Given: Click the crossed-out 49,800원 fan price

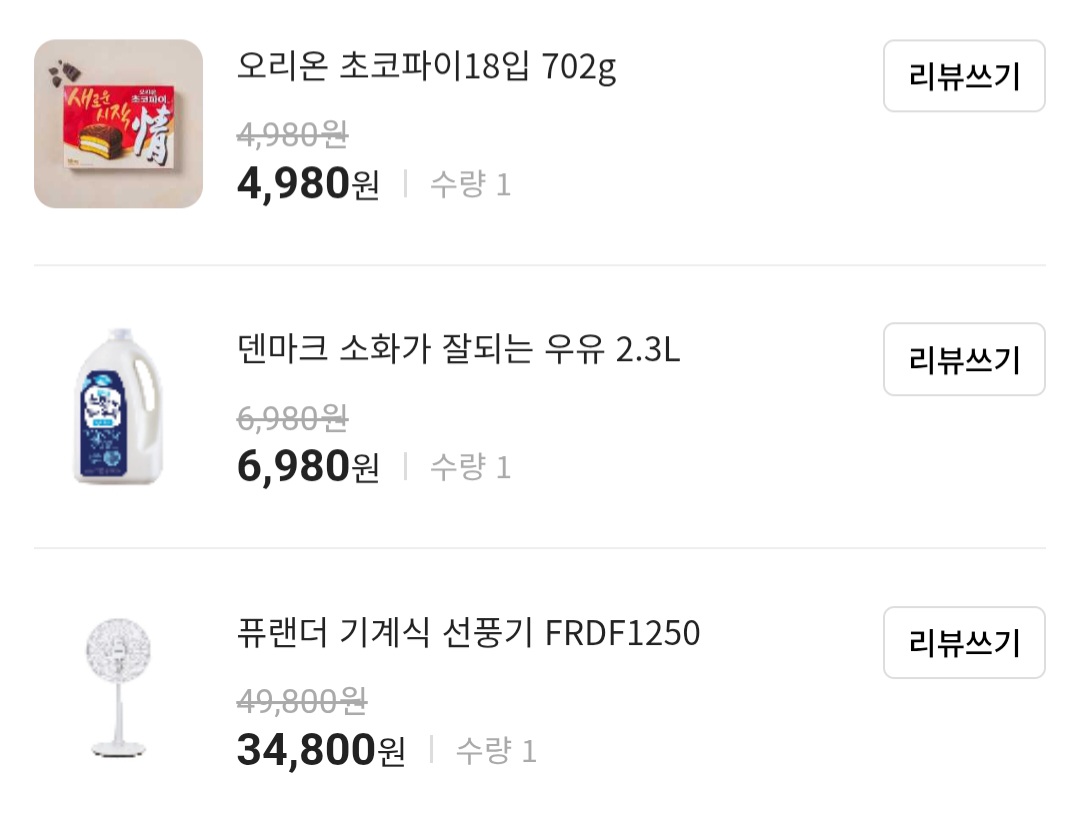Looking at the screenshot, I should [302, 701].
